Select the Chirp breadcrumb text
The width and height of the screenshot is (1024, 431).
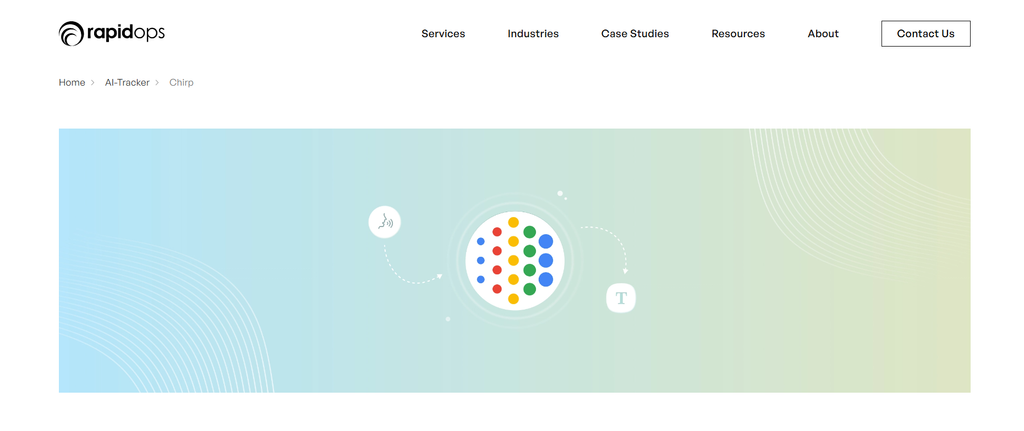pyautogui.click(x=181, y=82)
